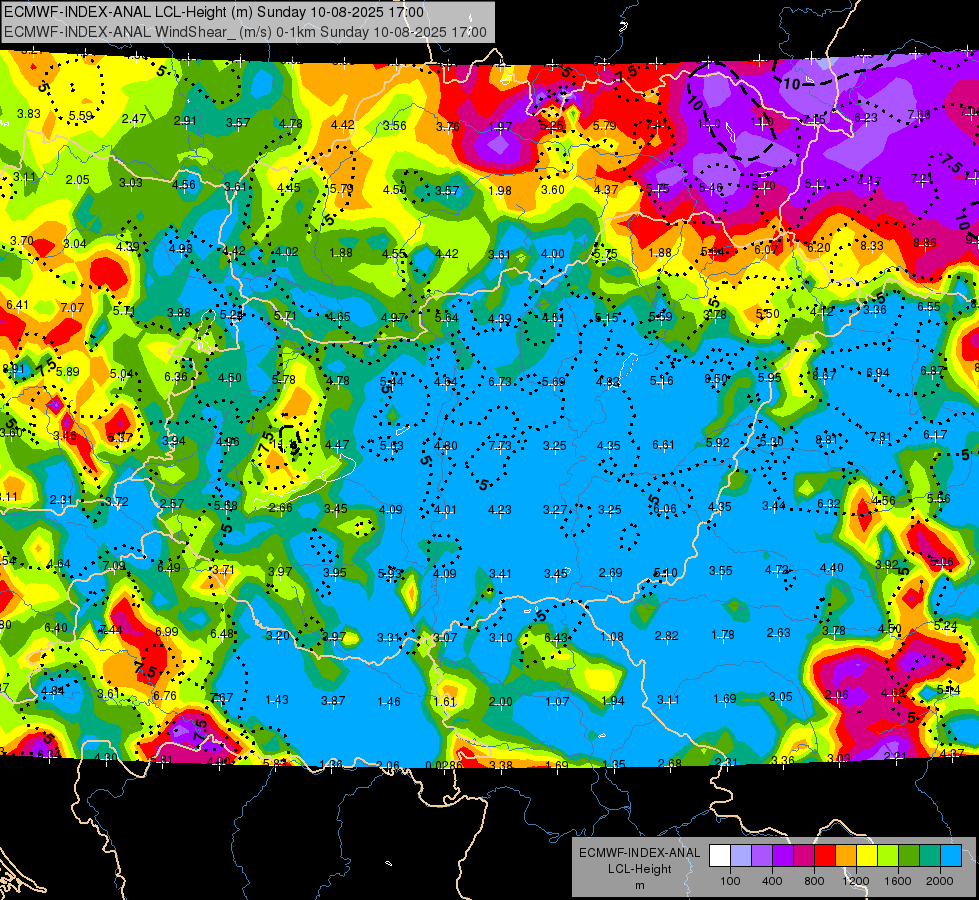Click the wind shear value 7.44
979x900 pixels.
pos(111,630)
